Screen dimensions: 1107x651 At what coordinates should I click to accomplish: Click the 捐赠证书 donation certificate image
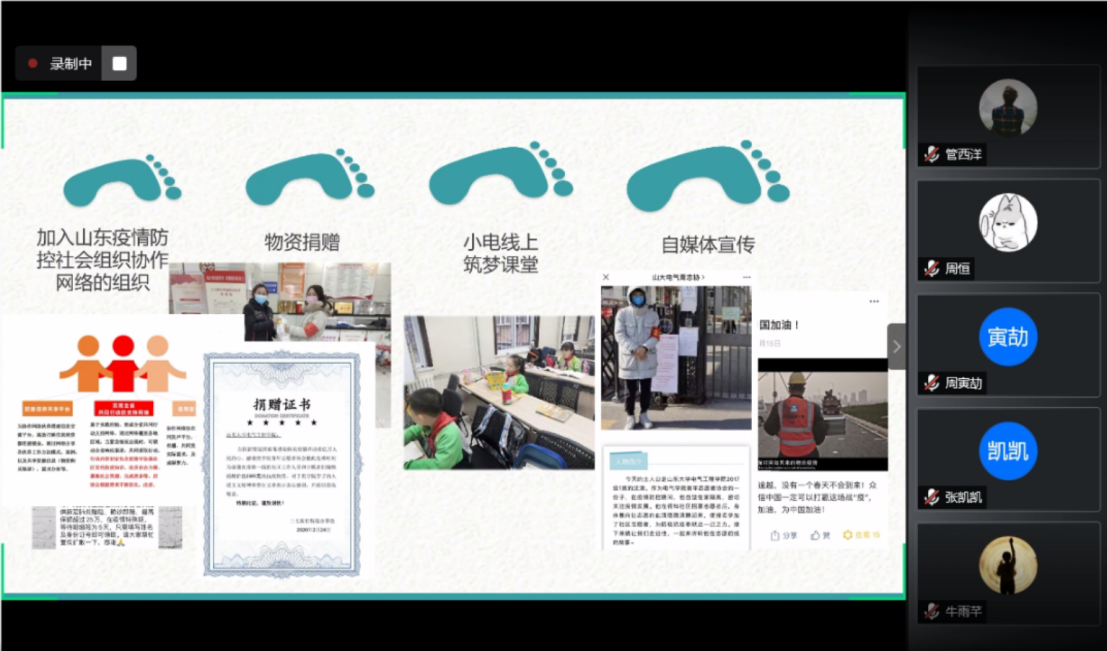(x=282, y=464)
